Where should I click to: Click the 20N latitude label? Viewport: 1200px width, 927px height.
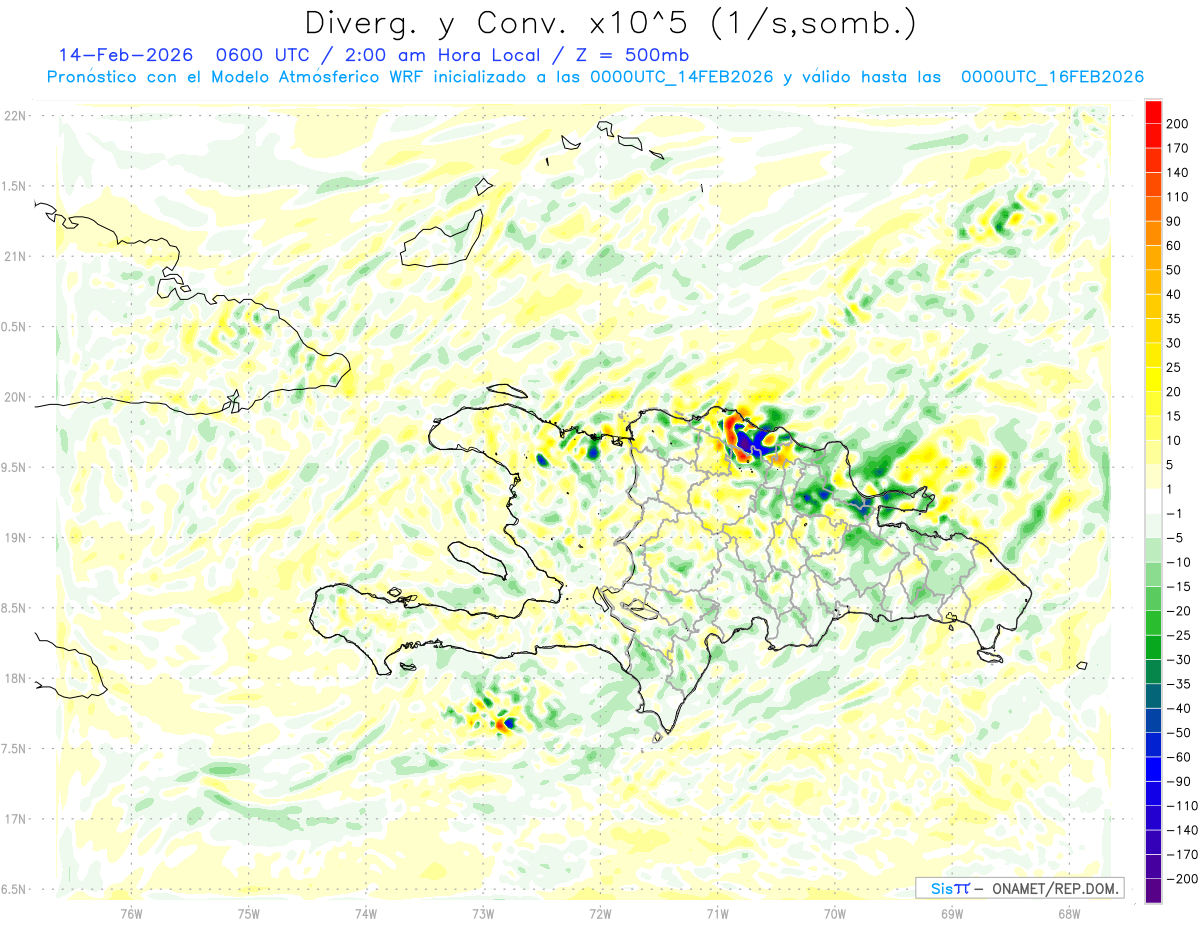tap(15, 397)
